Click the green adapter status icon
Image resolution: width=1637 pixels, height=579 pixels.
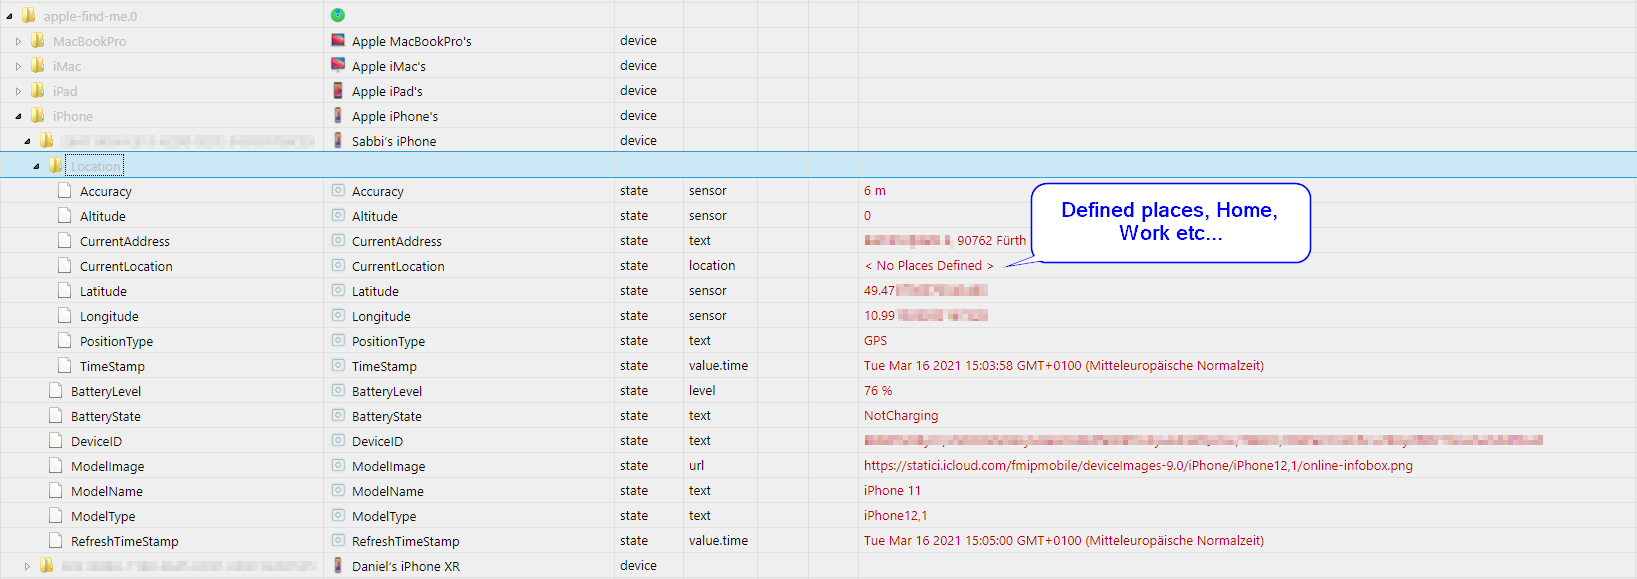coord(338,15)
